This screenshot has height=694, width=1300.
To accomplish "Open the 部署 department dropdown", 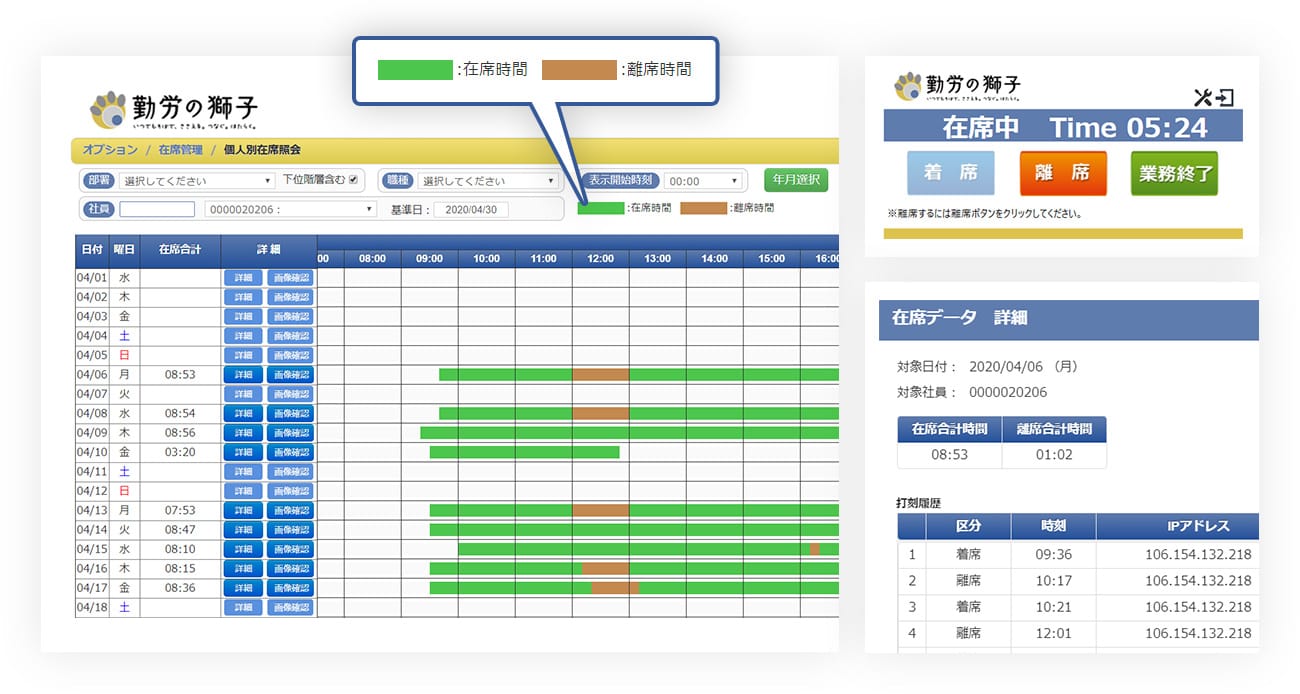I will 196,181.
